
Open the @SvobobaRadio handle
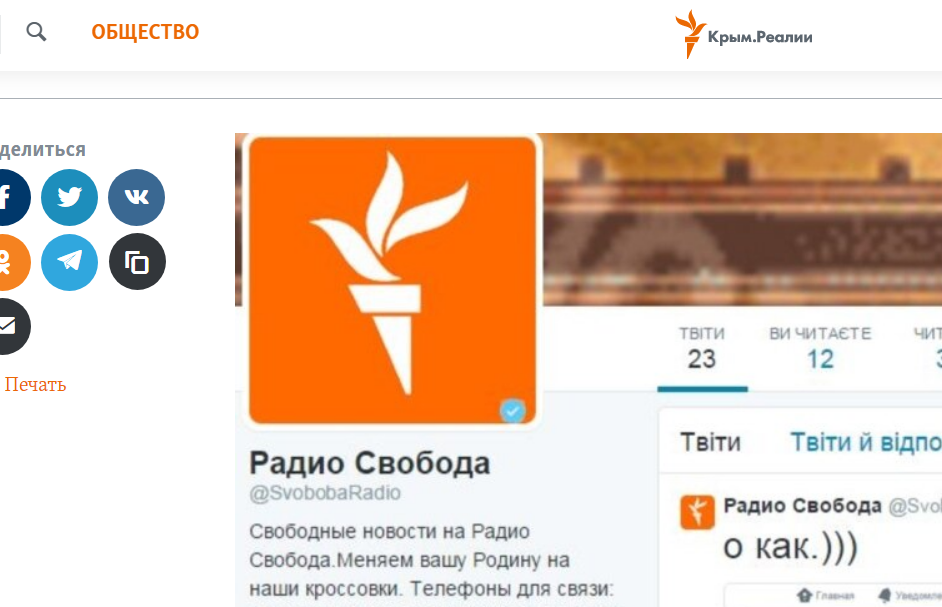pos(325,493)
